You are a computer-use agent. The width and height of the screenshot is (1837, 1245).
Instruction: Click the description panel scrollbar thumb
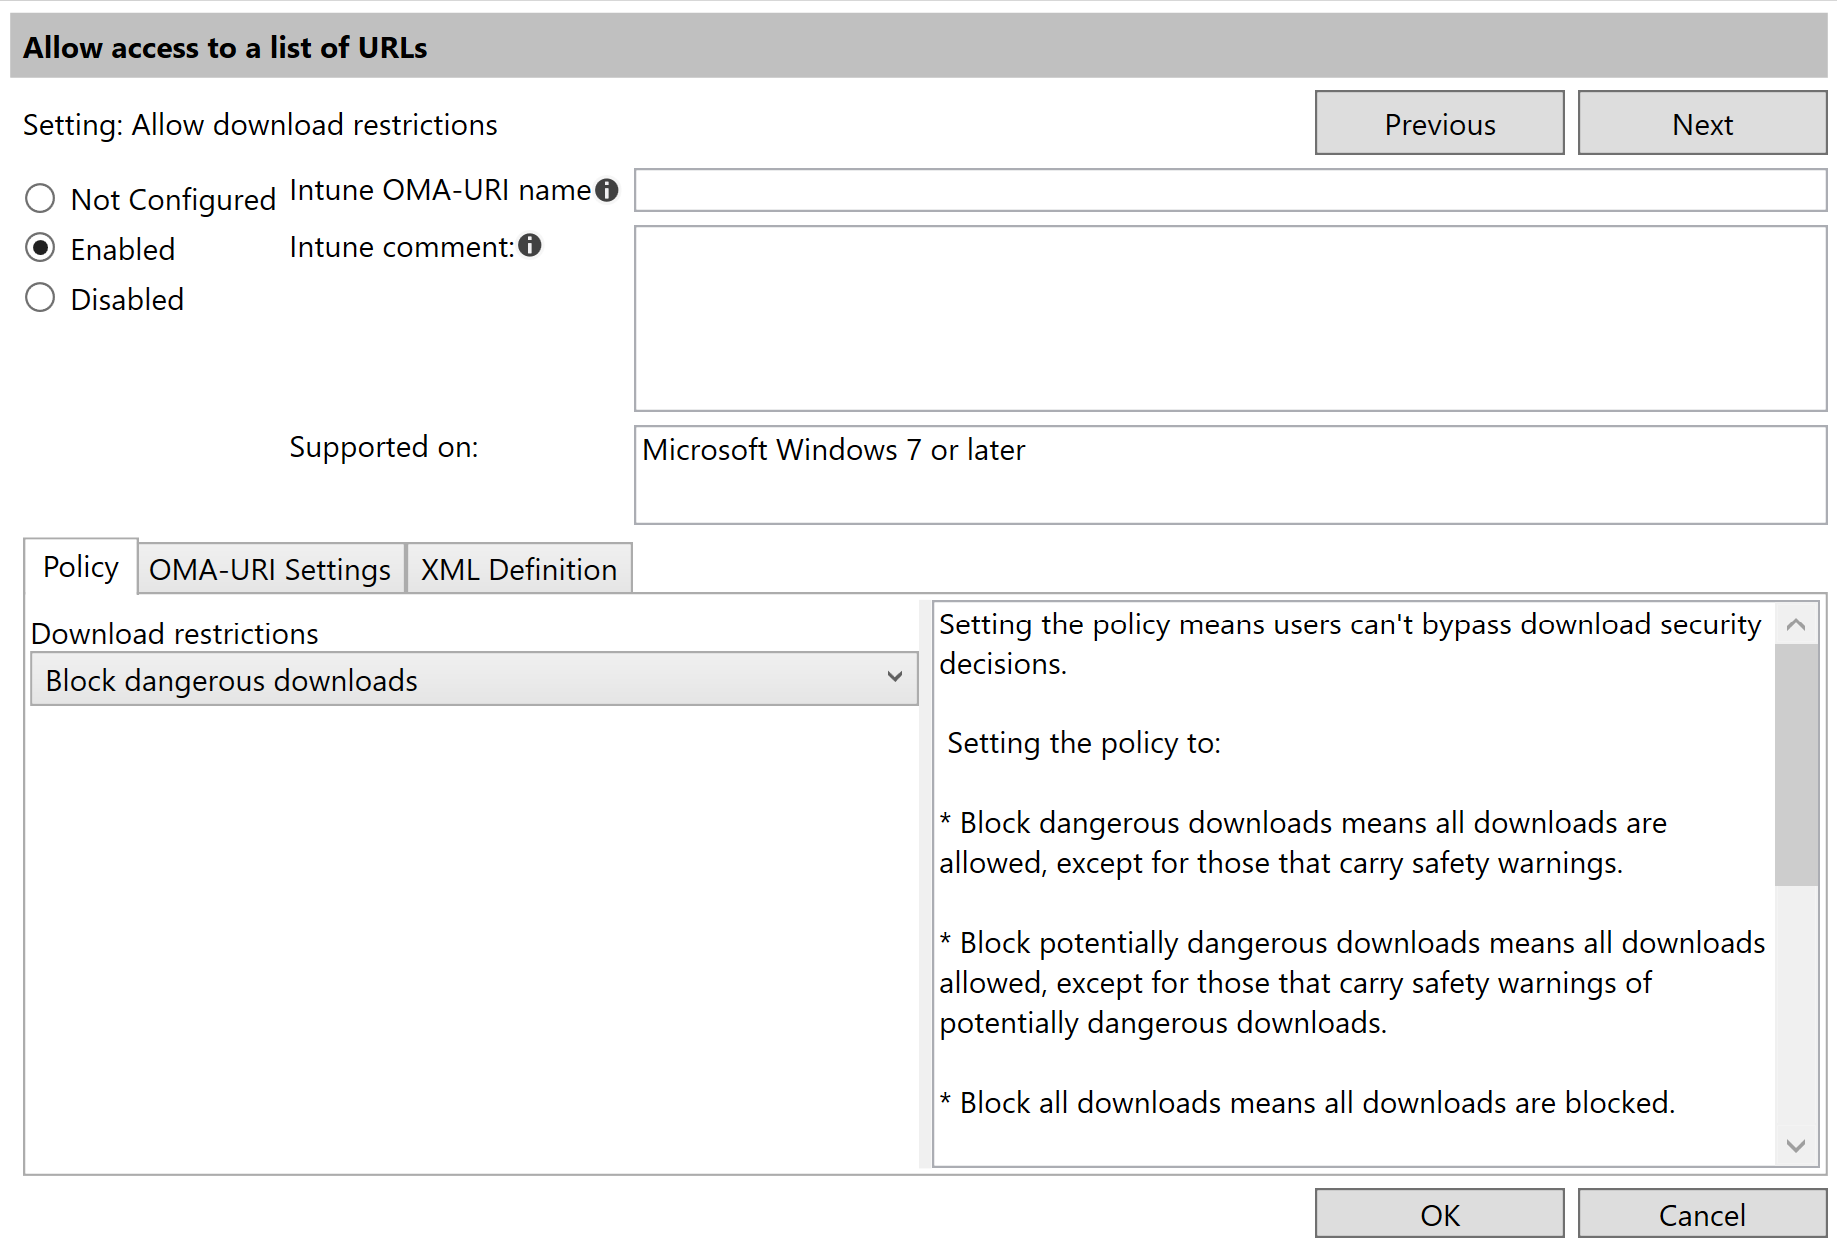(x=1795, y=765)
